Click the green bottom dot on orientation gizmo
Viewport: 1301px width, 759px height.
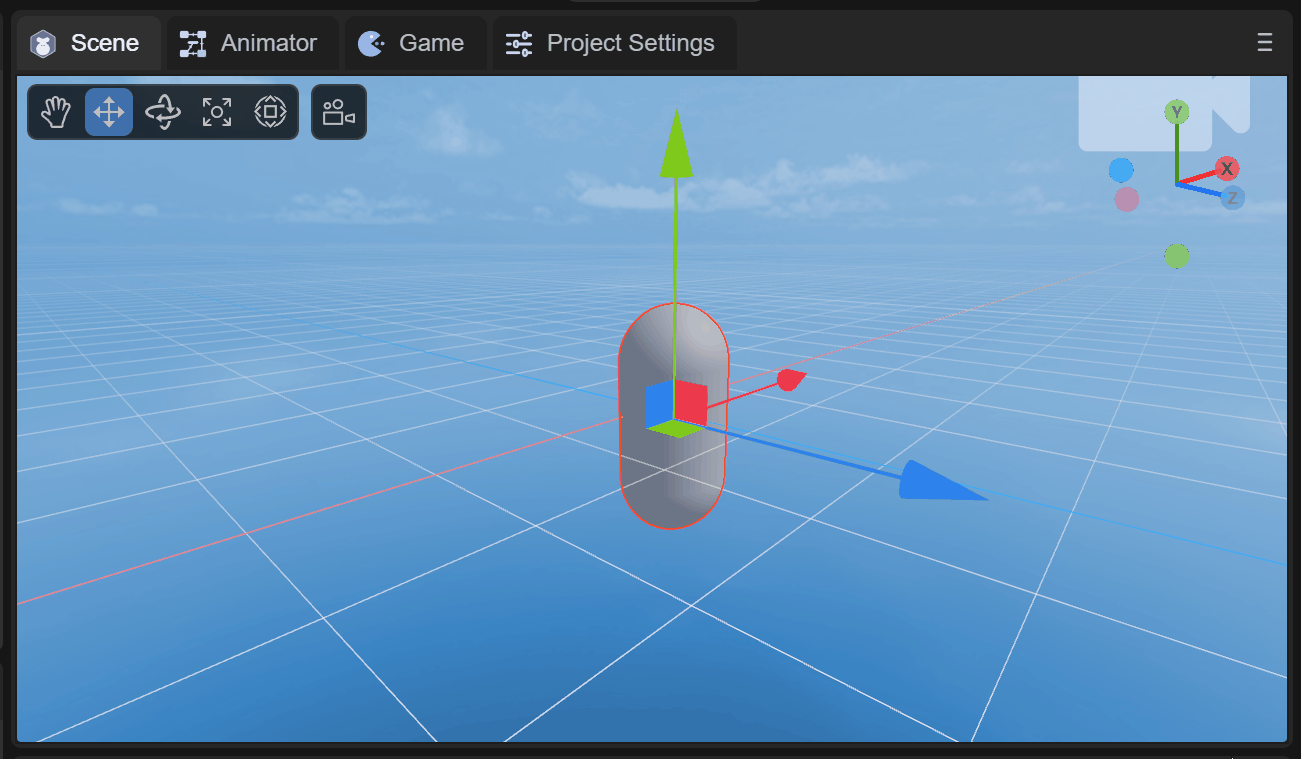tap(1177, 256)
